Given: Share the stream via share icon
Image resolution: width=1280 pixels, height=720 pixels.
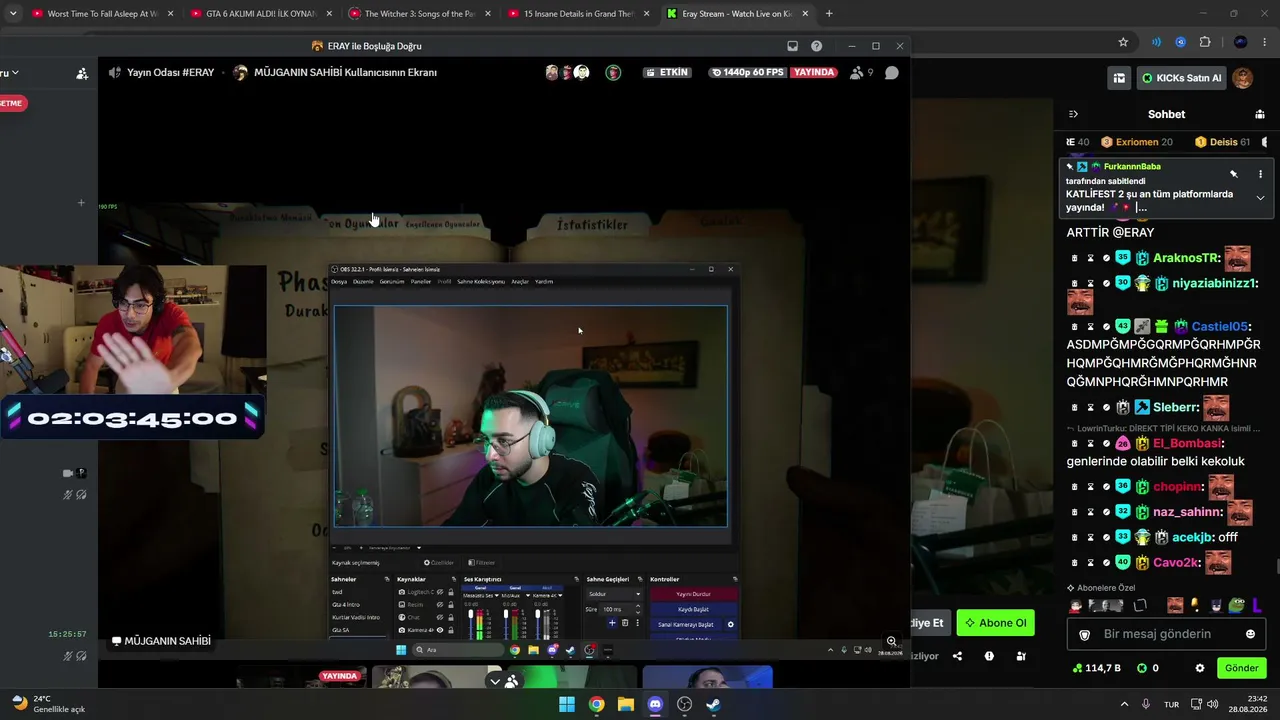Looking at the screenshot, I should pos(957,656).
